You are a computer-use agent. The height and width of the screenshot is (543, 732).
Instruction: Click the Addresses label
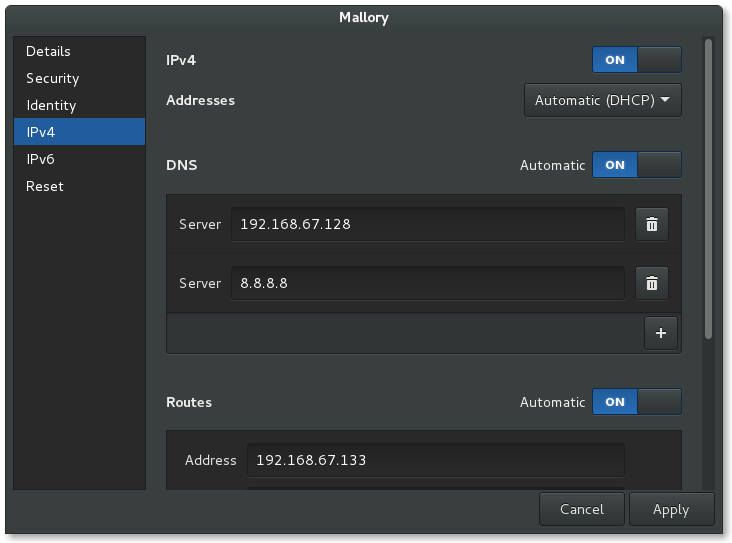[201, 100]
